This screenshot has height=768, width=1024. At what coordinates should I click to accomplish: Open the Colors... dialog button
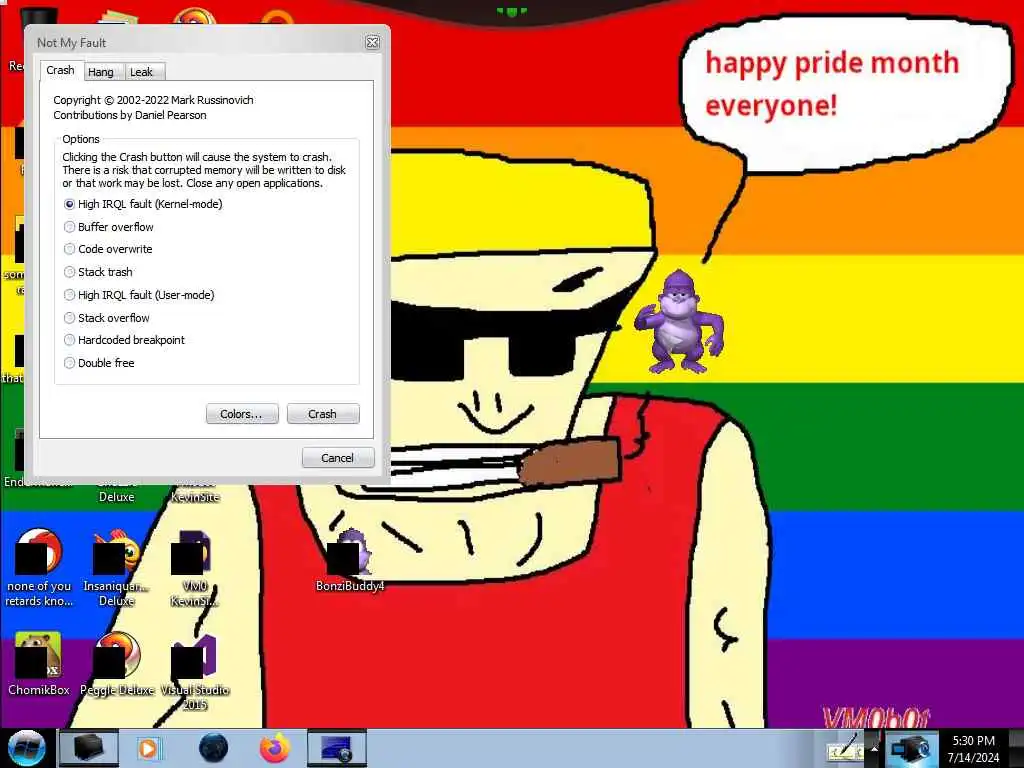click(x=242, y=414)
